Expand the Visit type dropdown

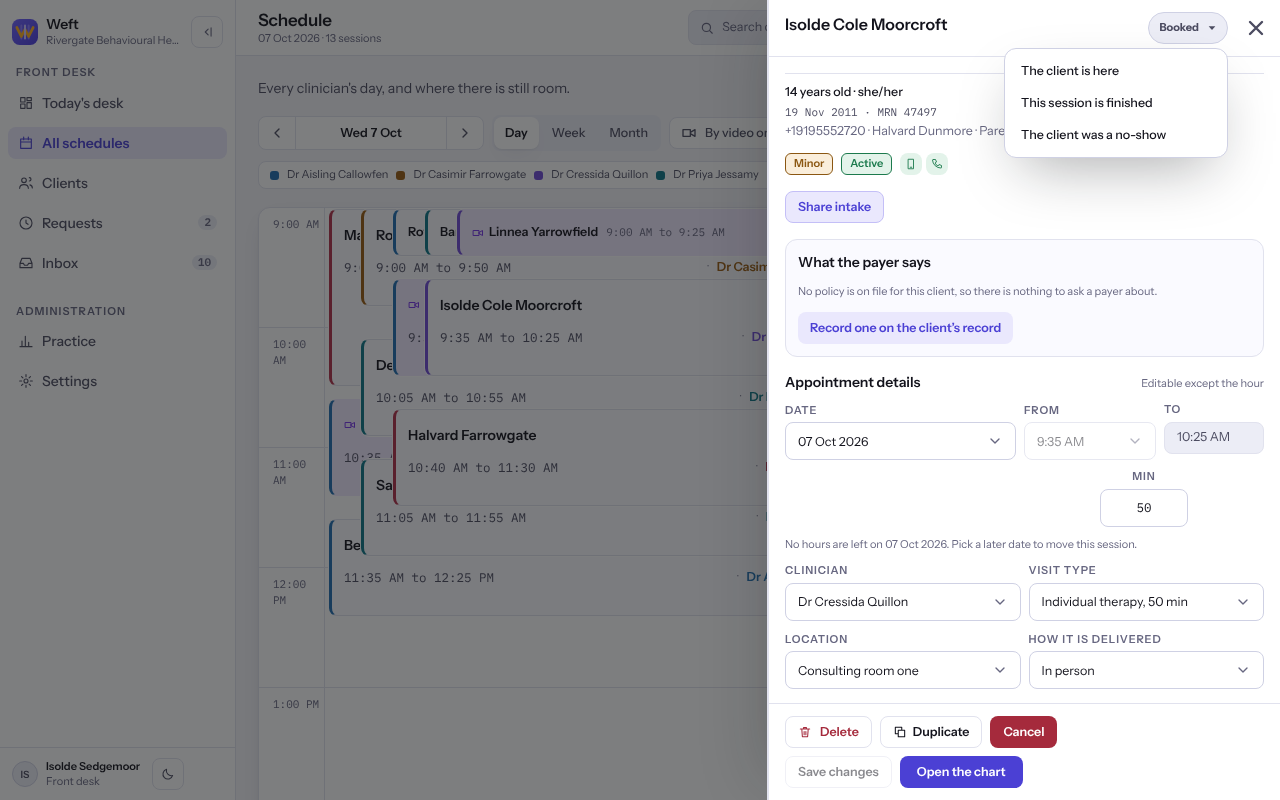pos(1146,602)
